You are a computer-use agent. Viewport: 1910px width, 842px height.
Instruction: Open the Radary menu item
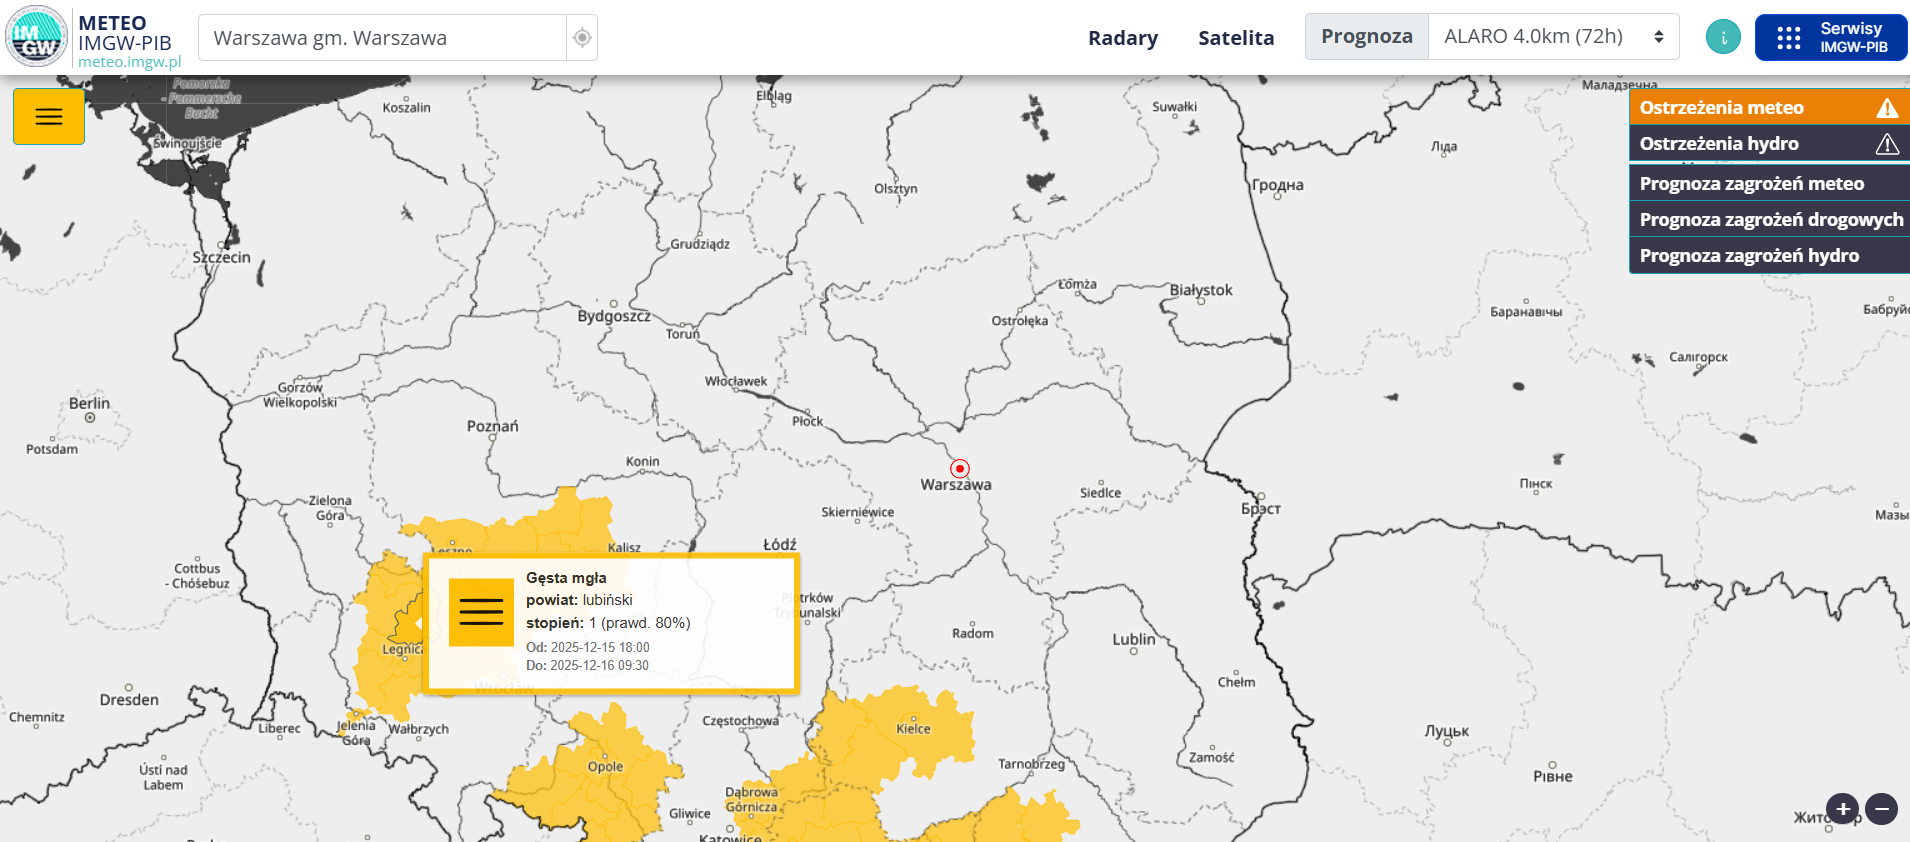tap(1122, 38)
